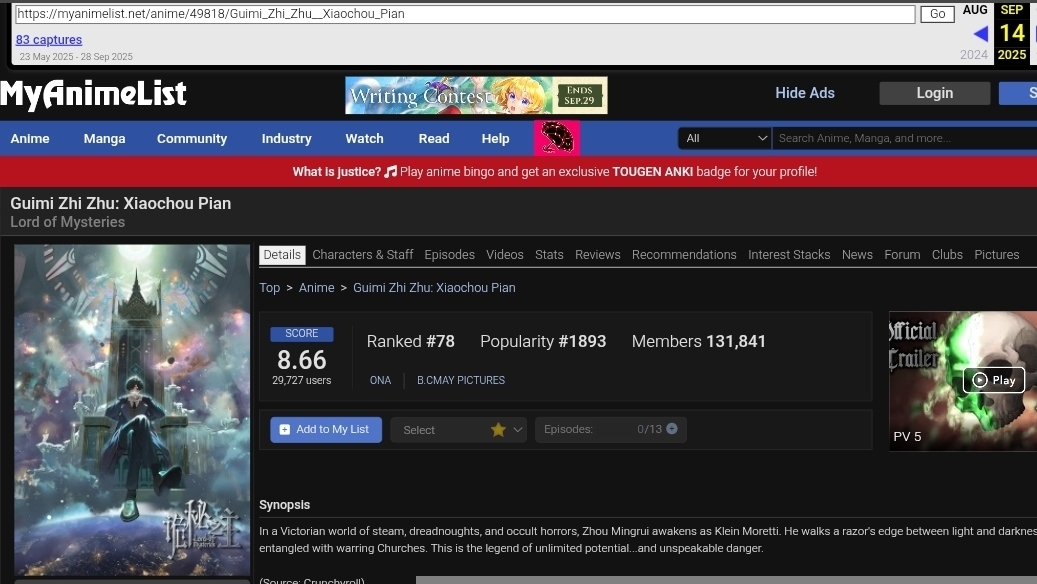Click the pink umbrella icon in navbar

(557, 138)
